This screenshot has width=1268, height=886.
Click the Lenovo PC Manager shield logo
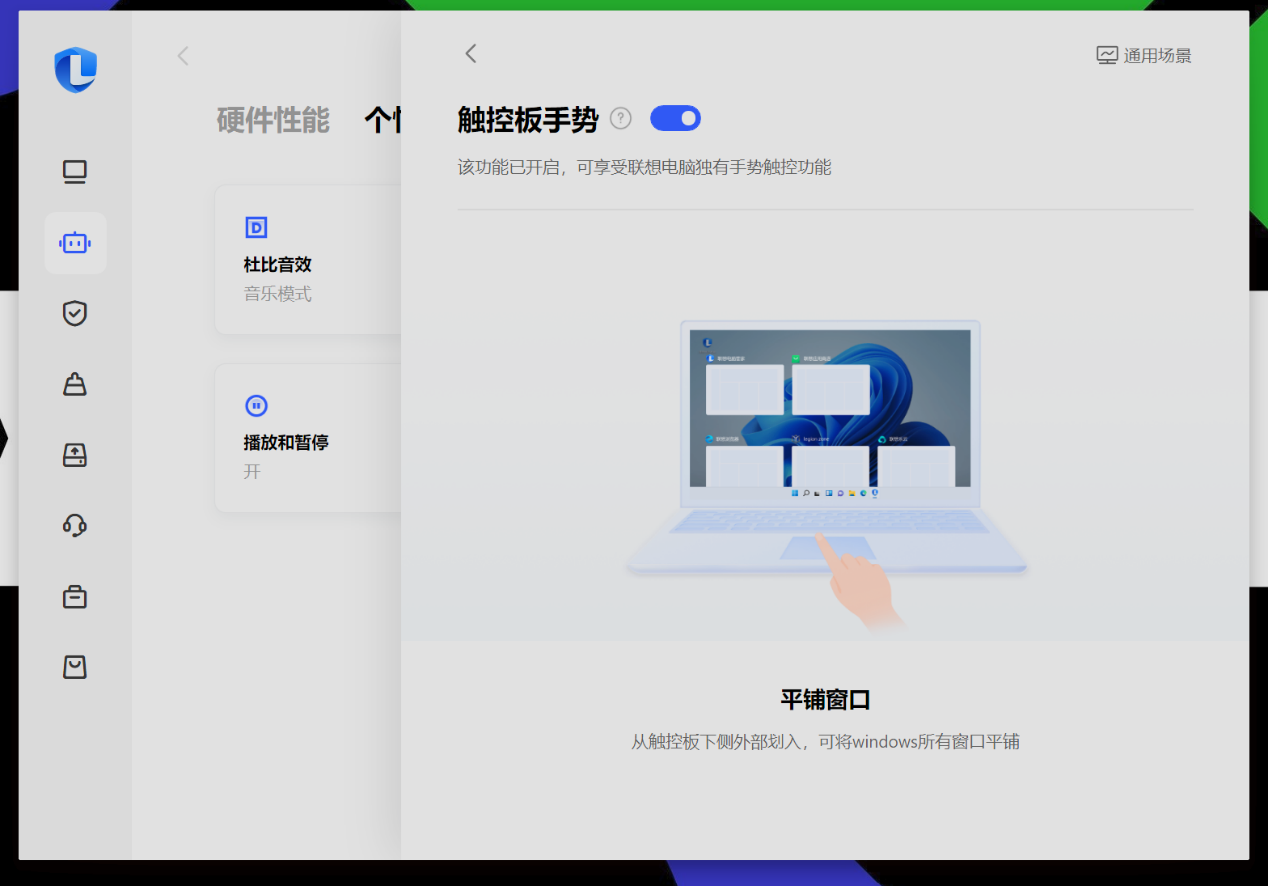[x=75, y=70]
